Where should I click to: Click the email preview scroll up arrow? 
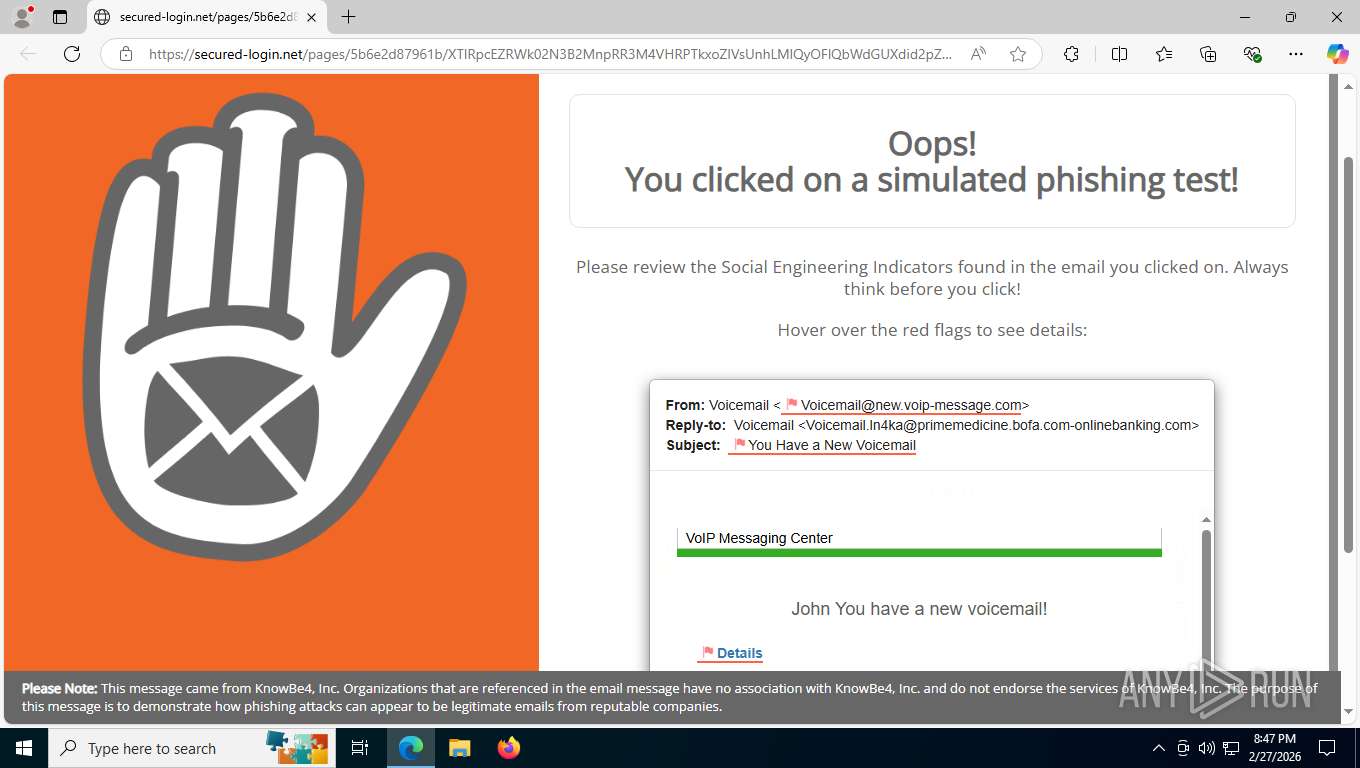1206,520
